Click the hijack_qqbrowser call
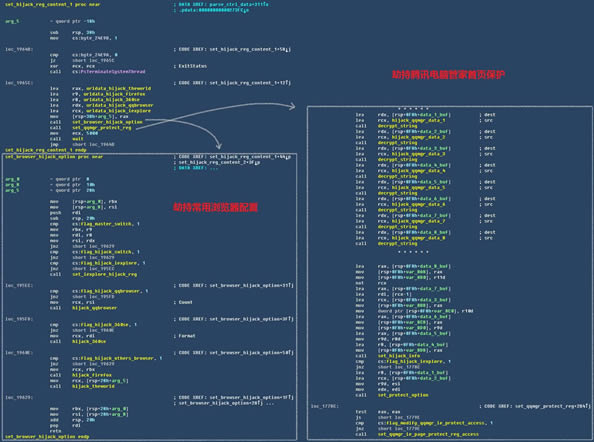Image resolution: width=594 pixels, height=442 pixels. (x=94, y=308)
